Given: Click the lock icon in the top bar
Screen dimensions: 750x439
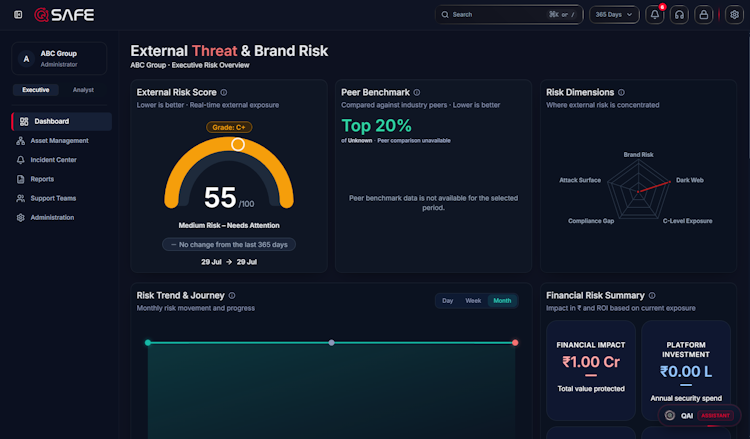Looking at the screenshot, I should [x=704, y=15].
